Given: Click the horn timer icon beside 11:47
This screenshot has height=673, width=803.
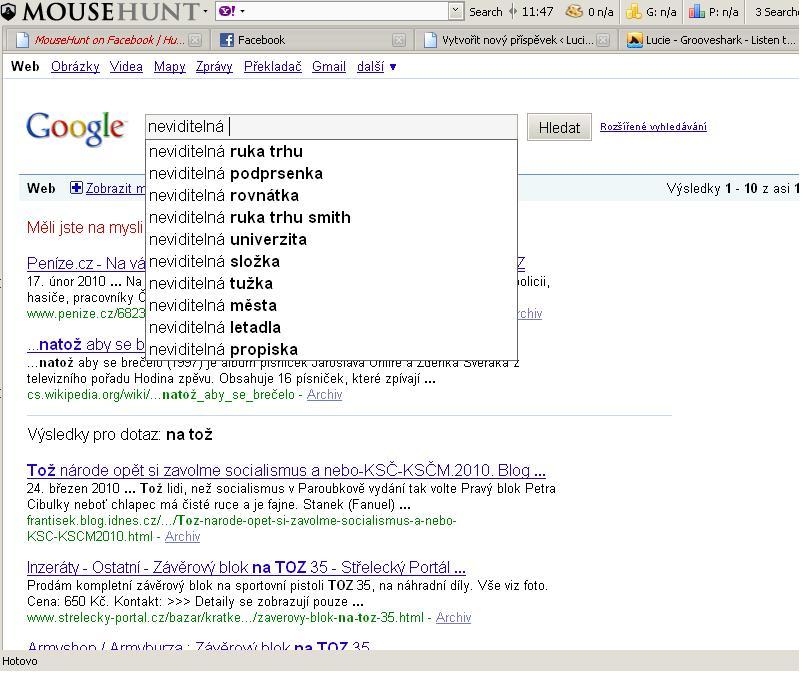Looking at the screenshot, I should [x=513, y=11].
